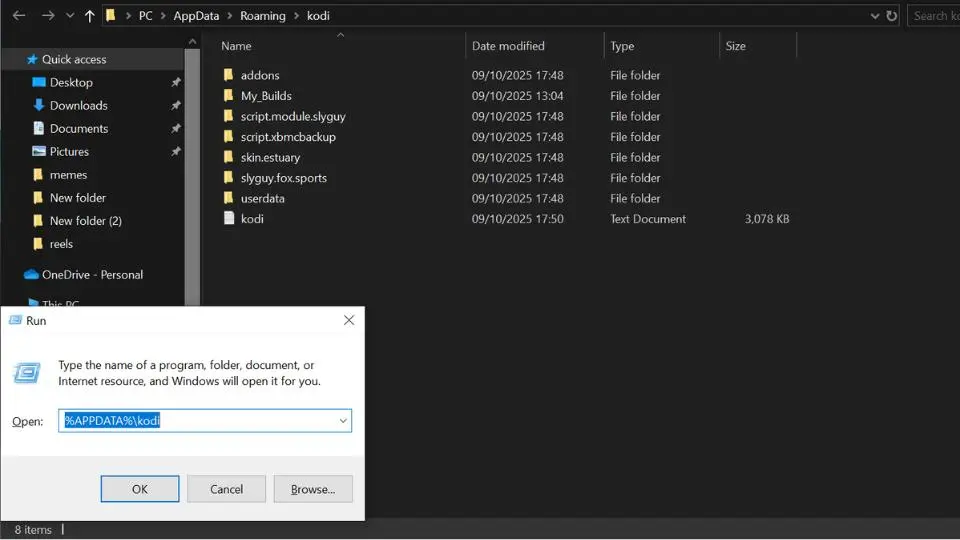Click the Run title bar icon
The image size is (960, 540).
15,320
